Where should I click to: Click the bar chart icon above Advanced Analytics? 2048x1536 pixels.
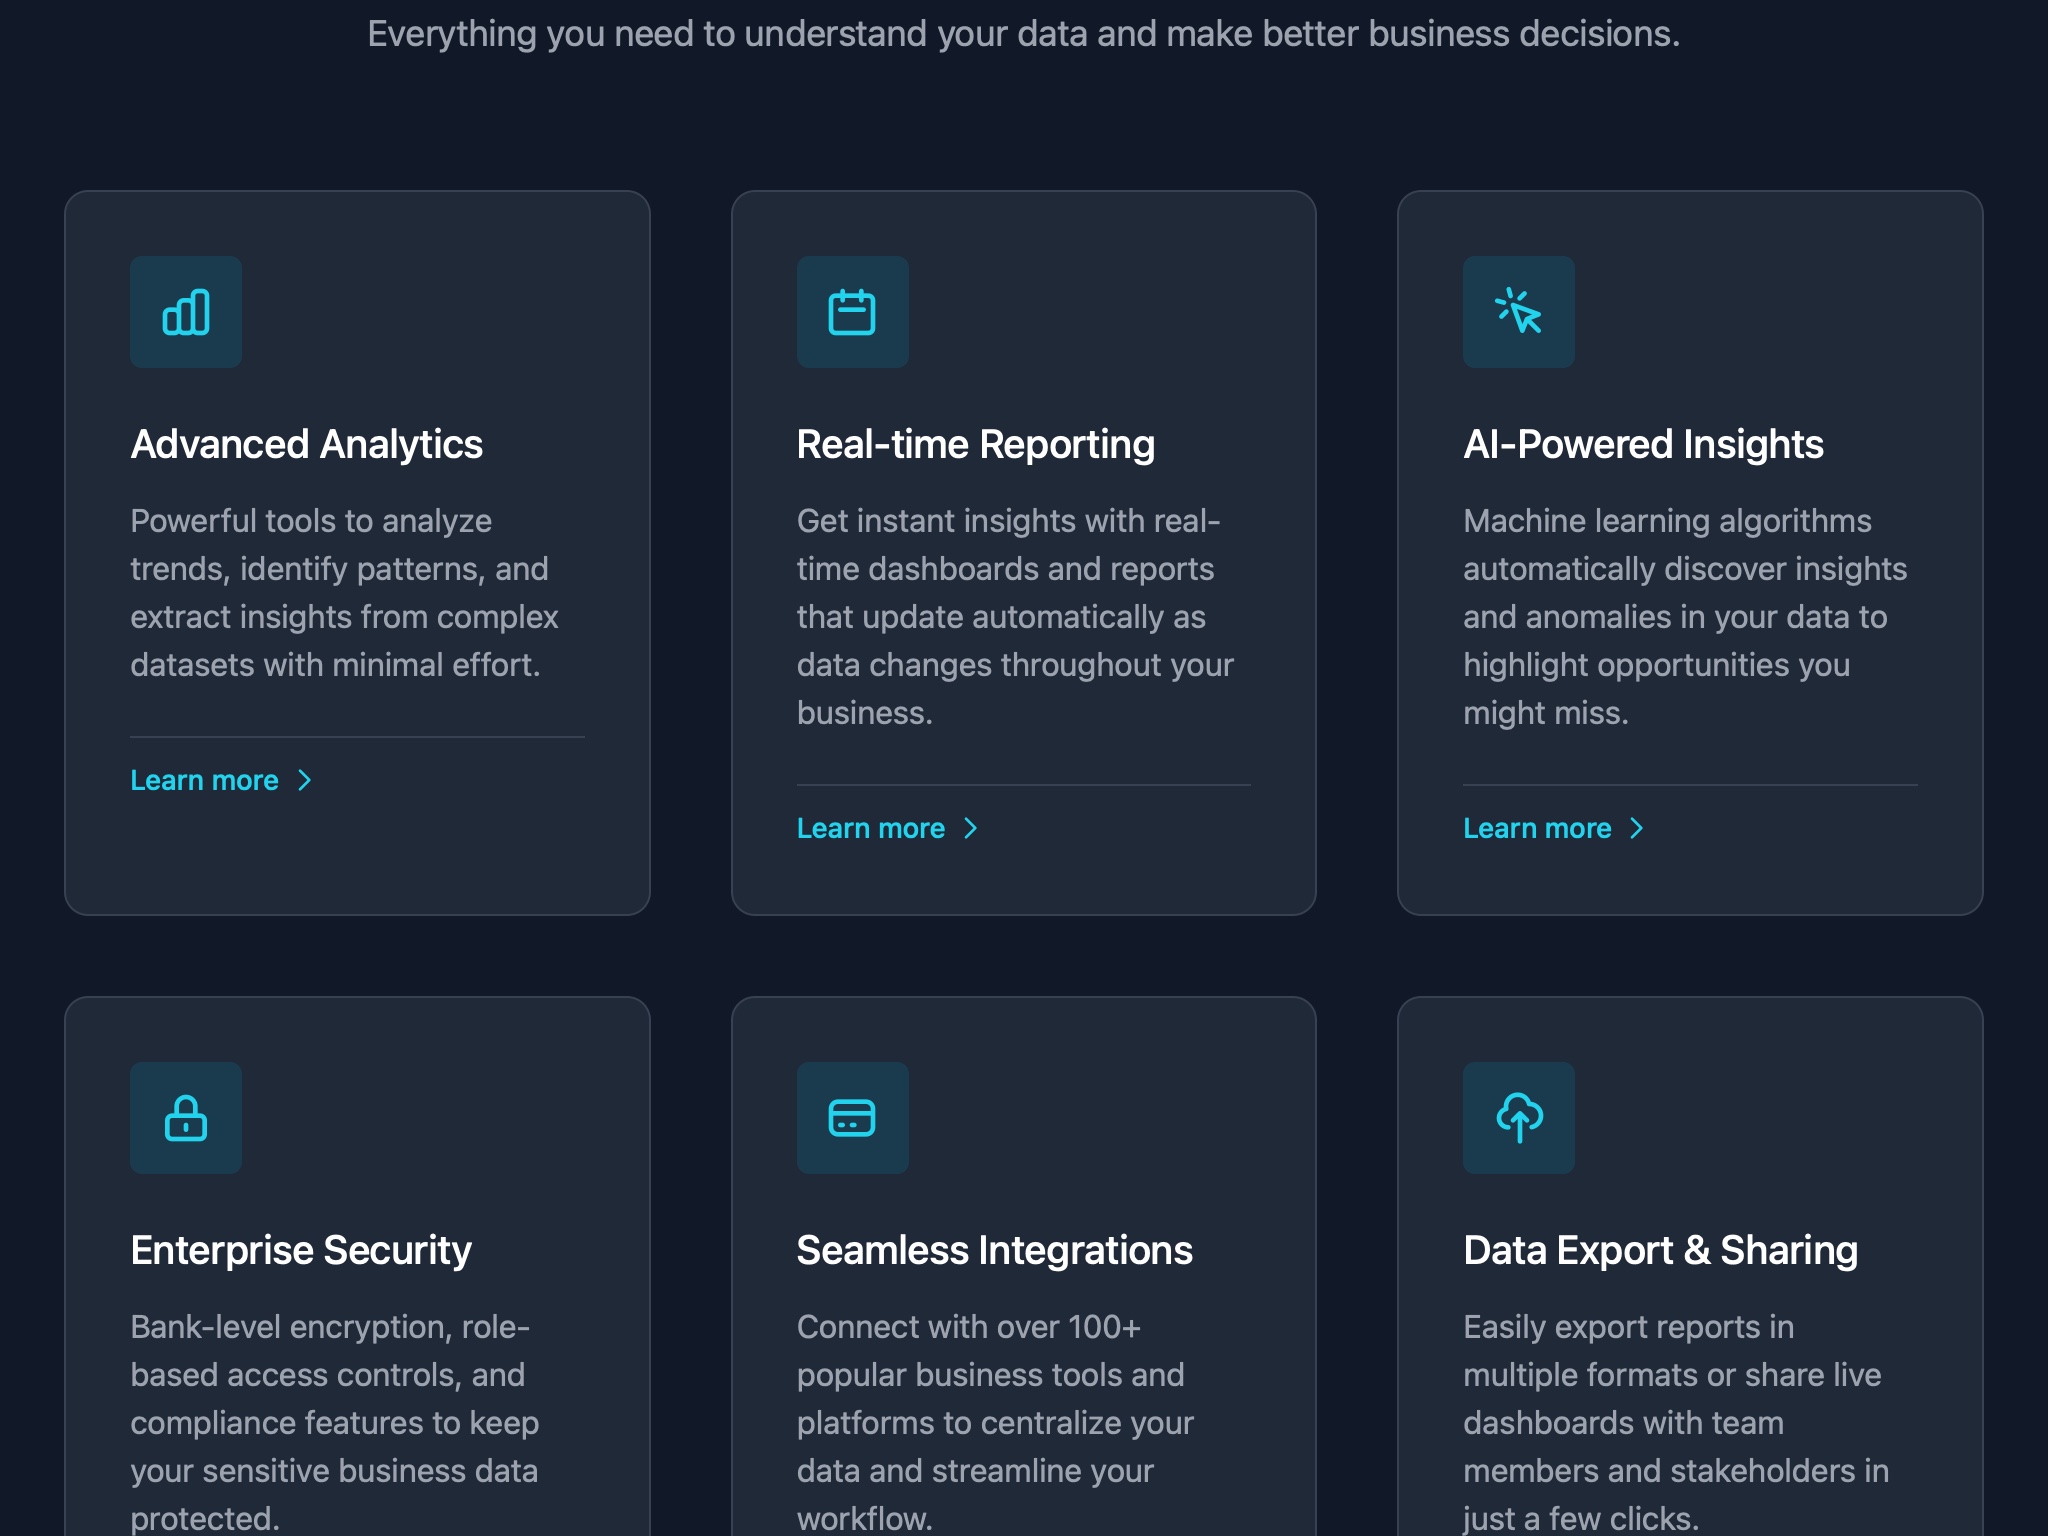[185, 311]
